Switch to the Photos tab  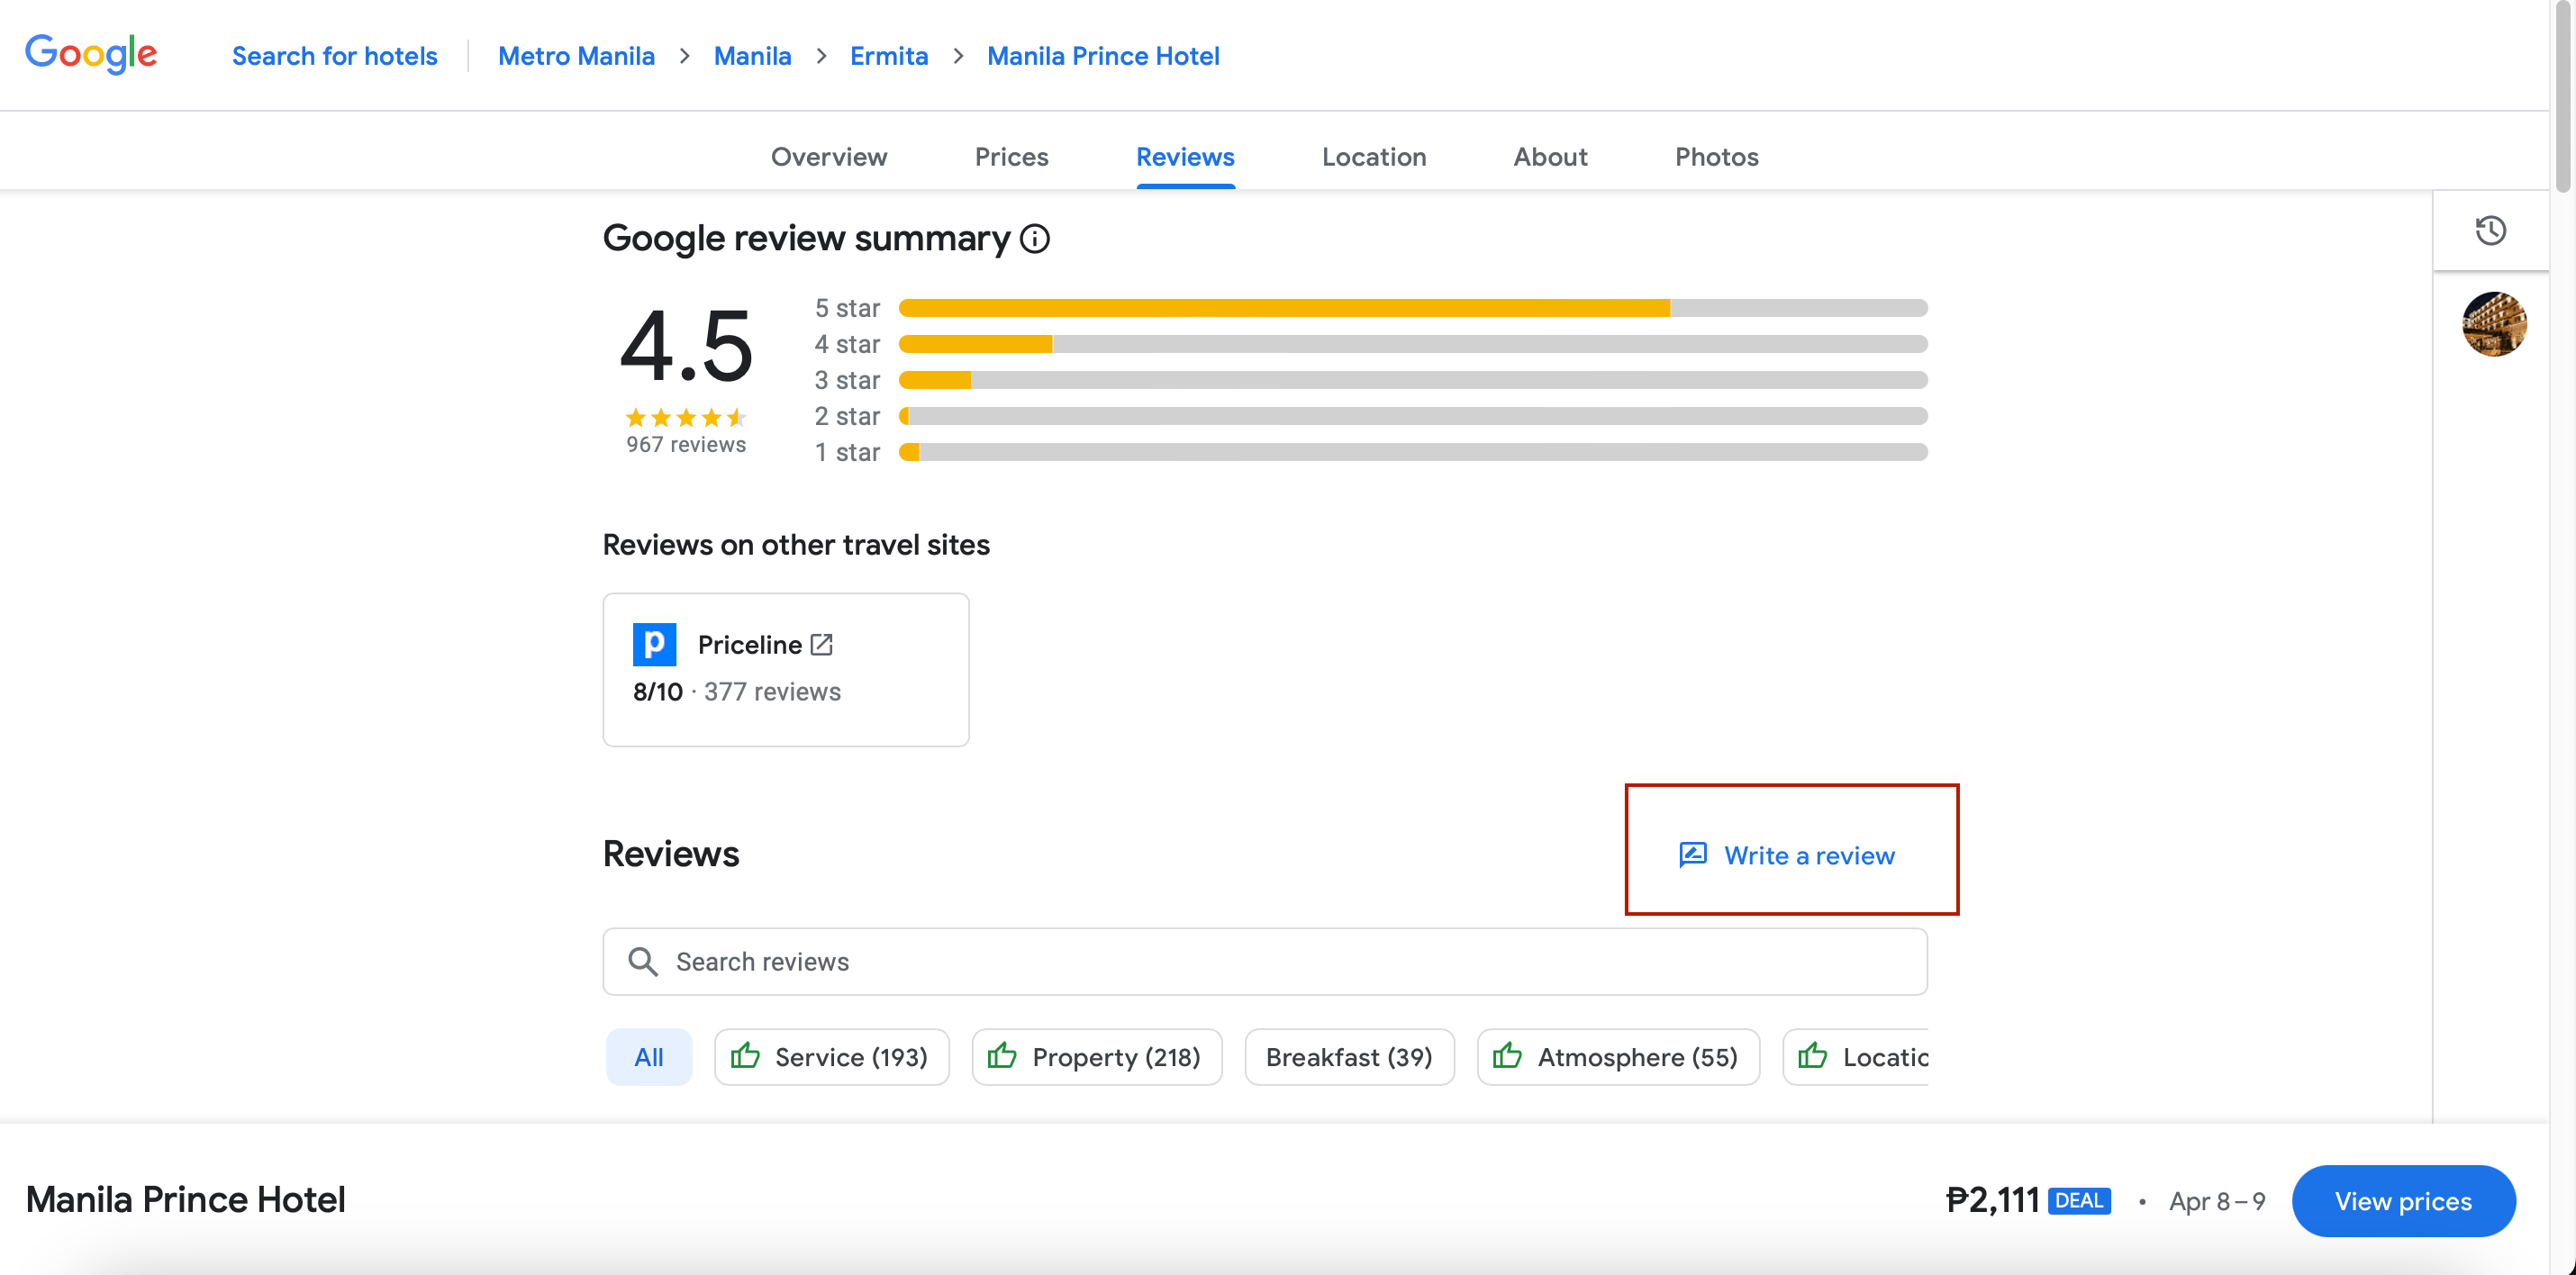click(1716, 157)
